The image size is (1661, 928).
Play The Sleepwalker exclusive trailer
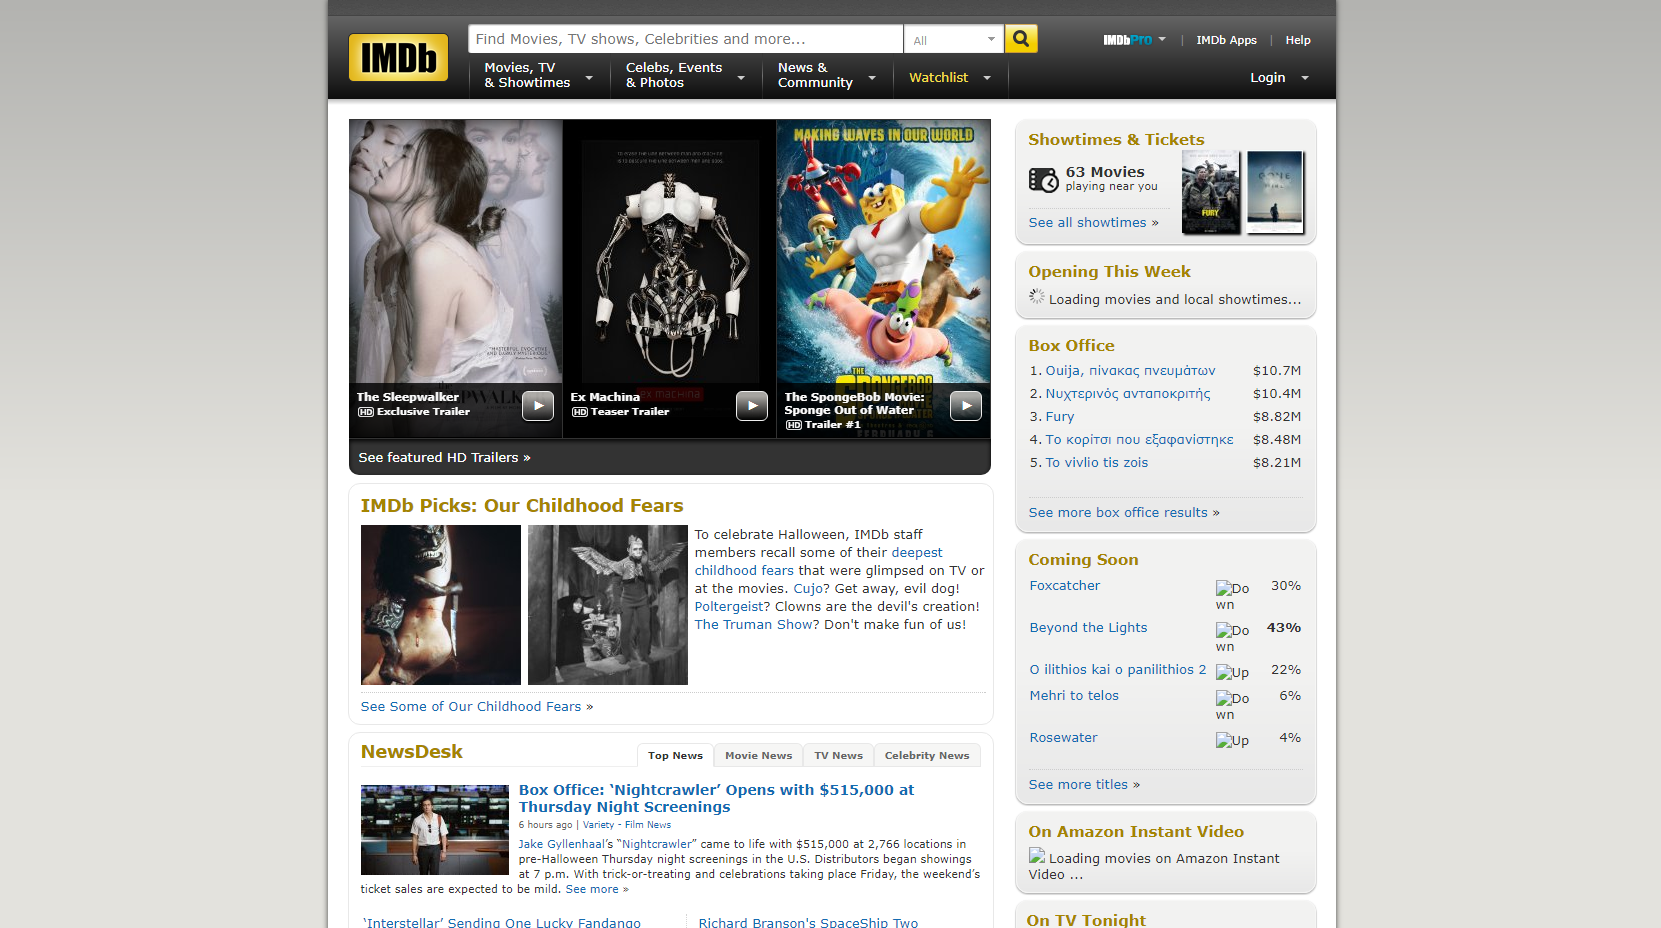[x=538, y=406]
